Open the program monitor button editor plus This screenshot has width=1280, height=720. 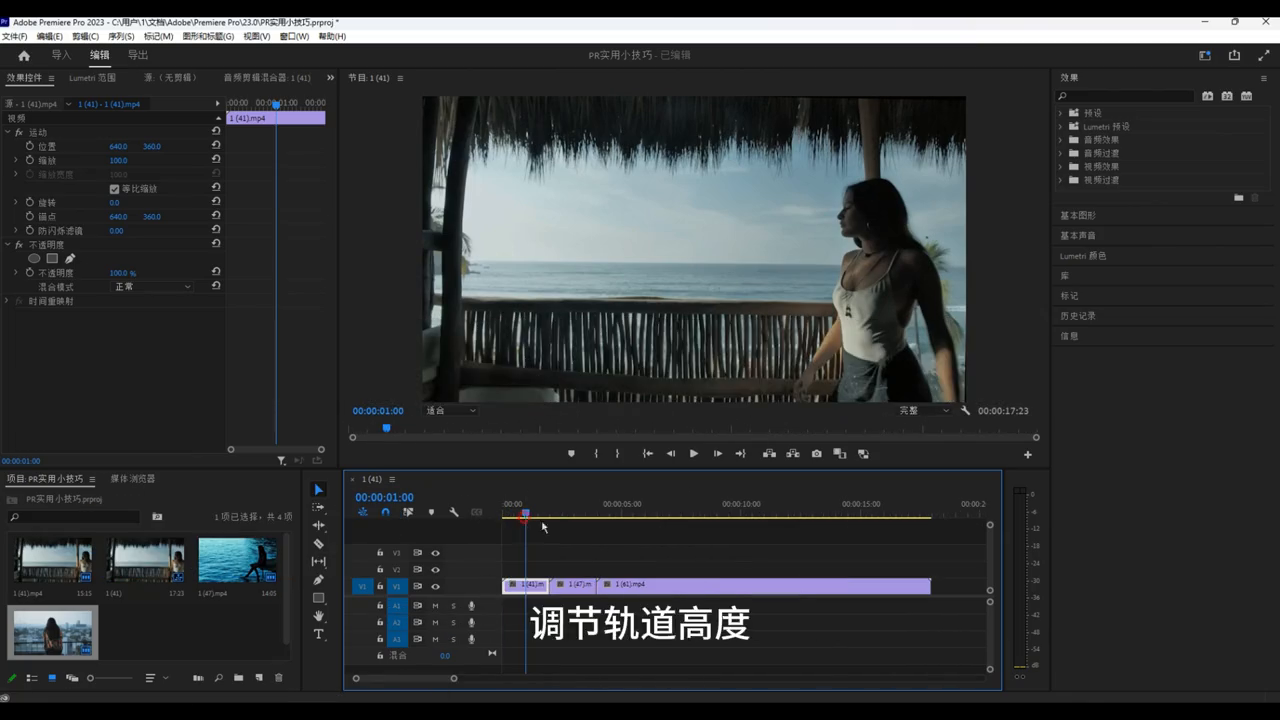point(1027,455)
